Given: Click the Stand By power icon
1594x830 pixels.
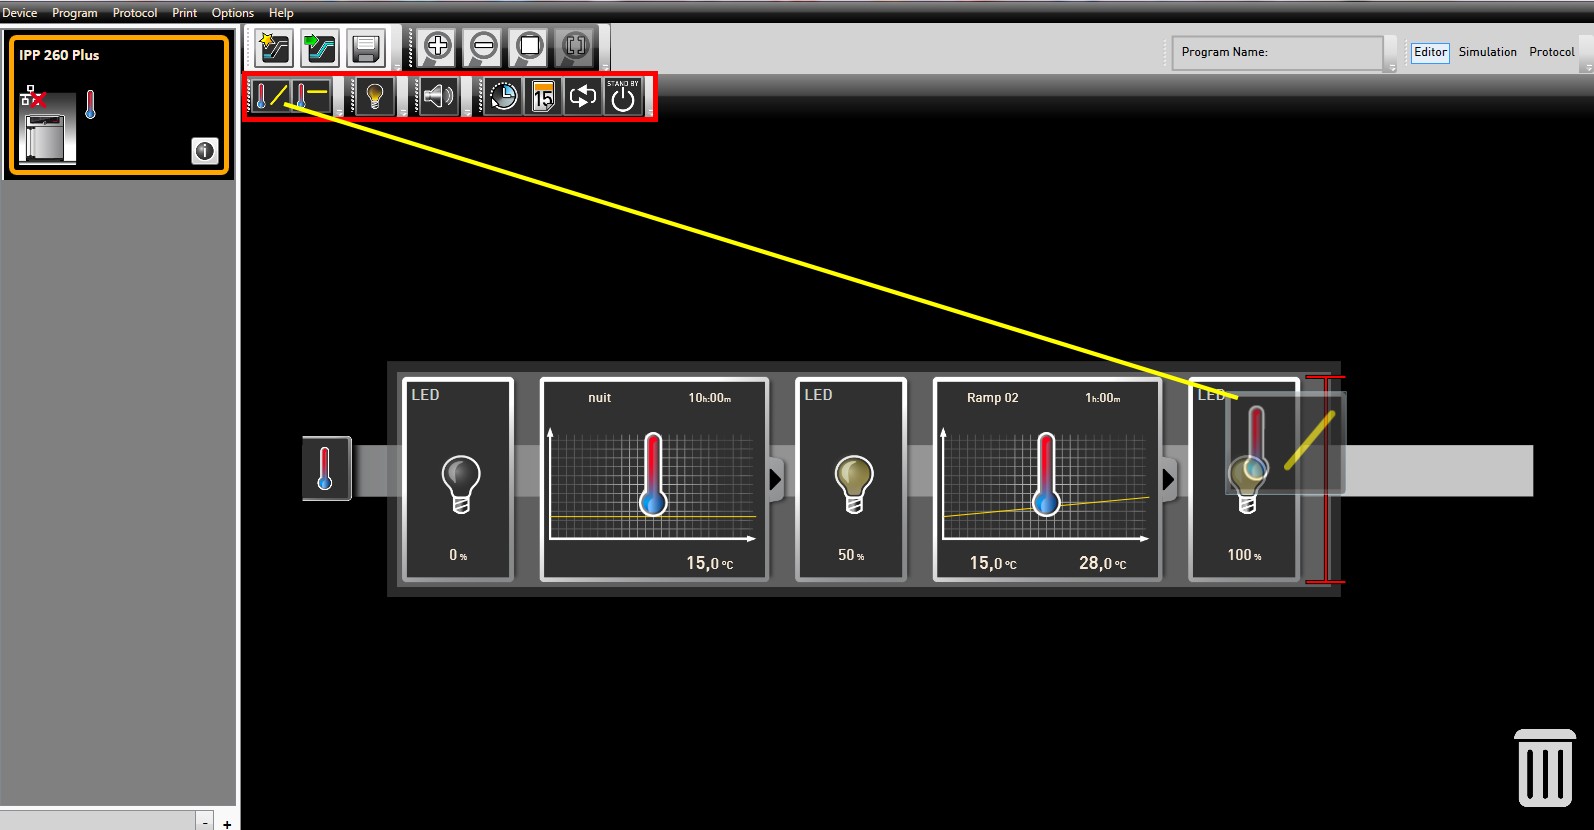Looking at the screenshot, I should click(623, 97).
